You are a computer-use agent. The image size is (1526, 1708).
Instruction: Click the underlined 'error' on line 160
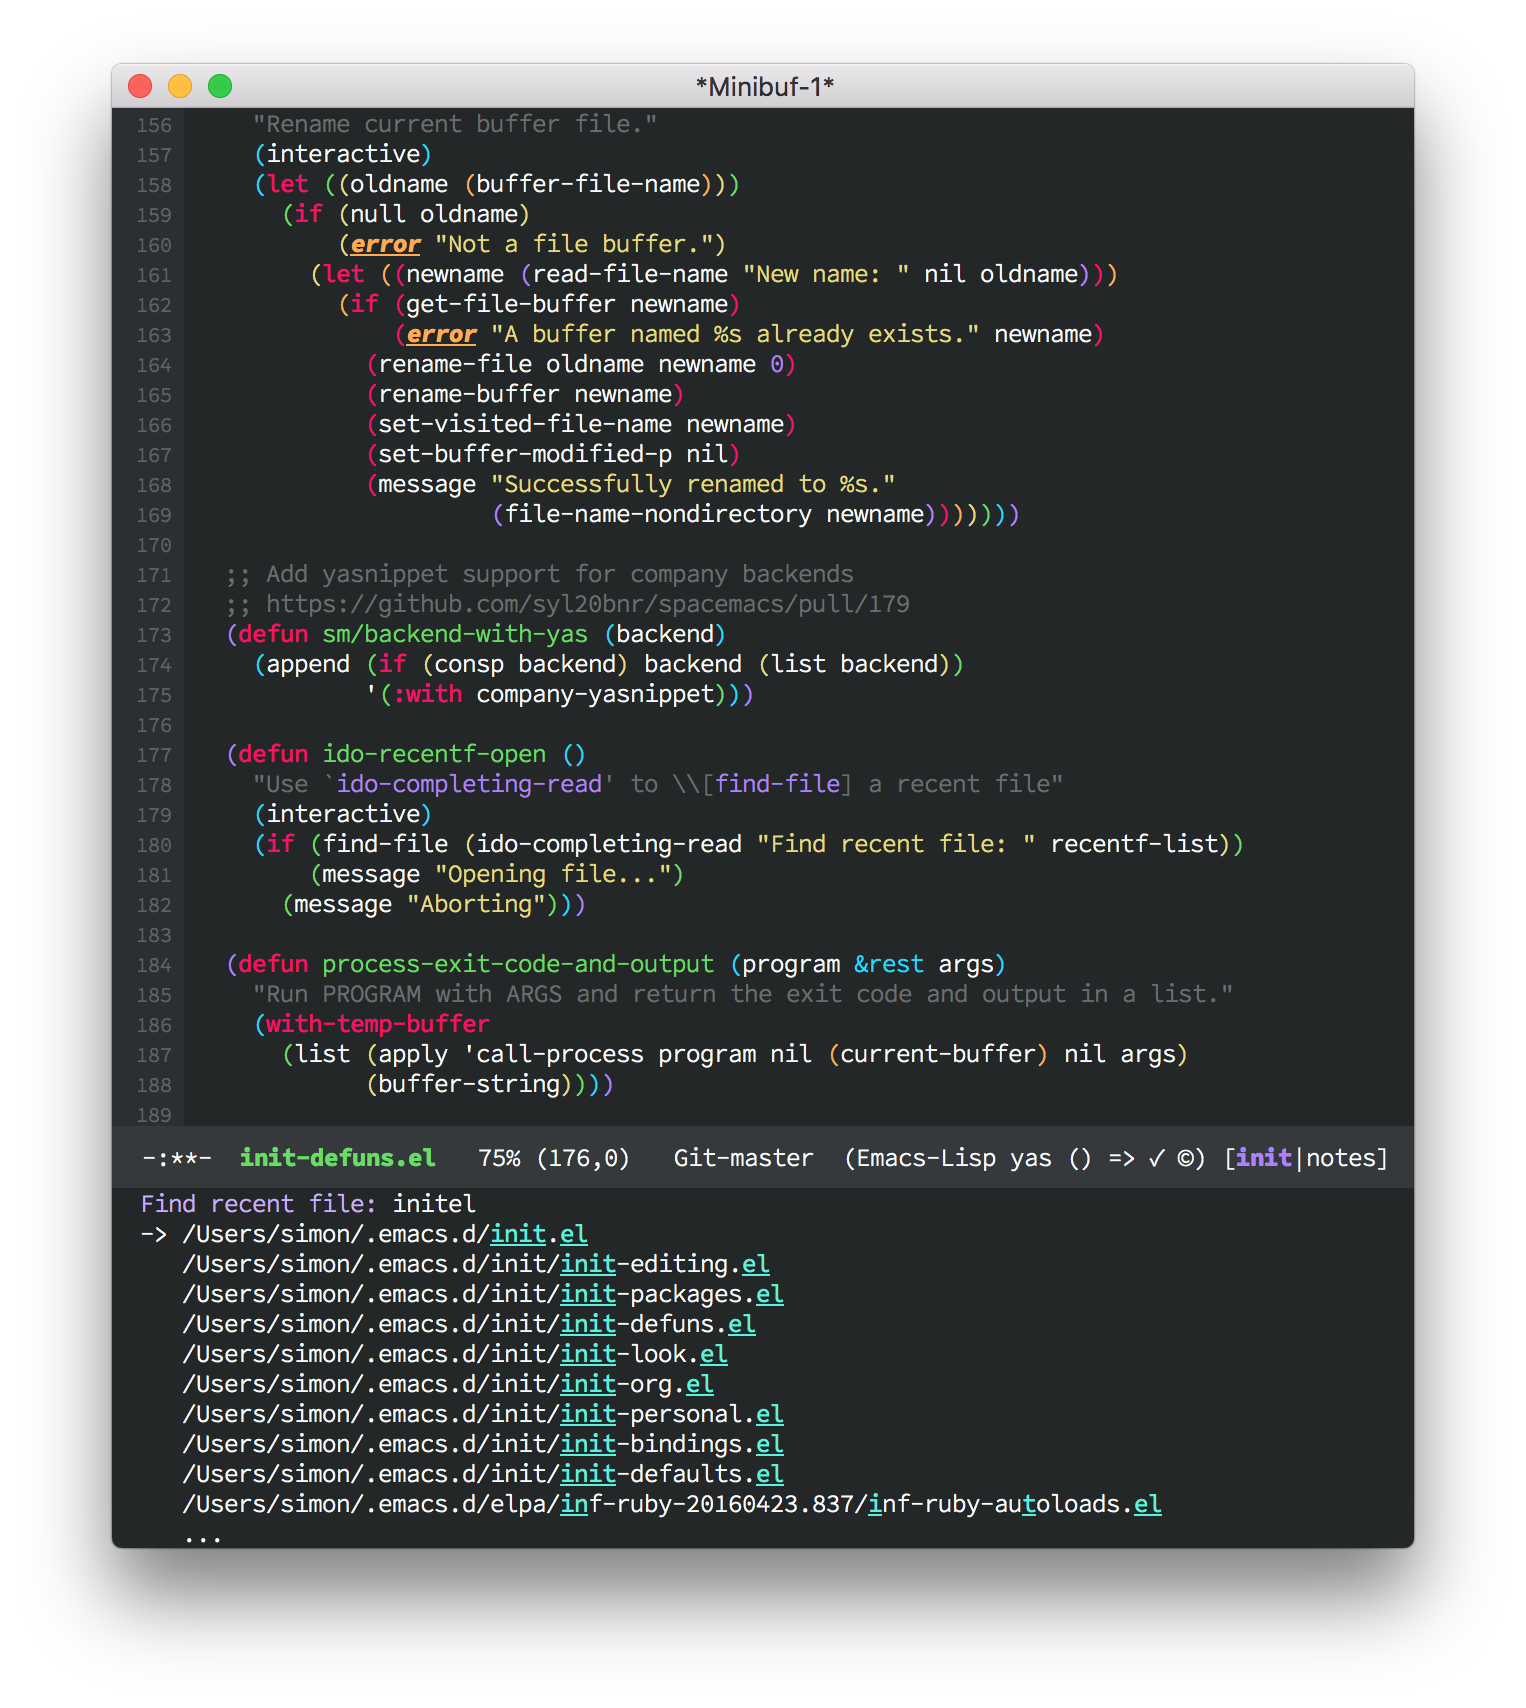click(x=385, y=244)
